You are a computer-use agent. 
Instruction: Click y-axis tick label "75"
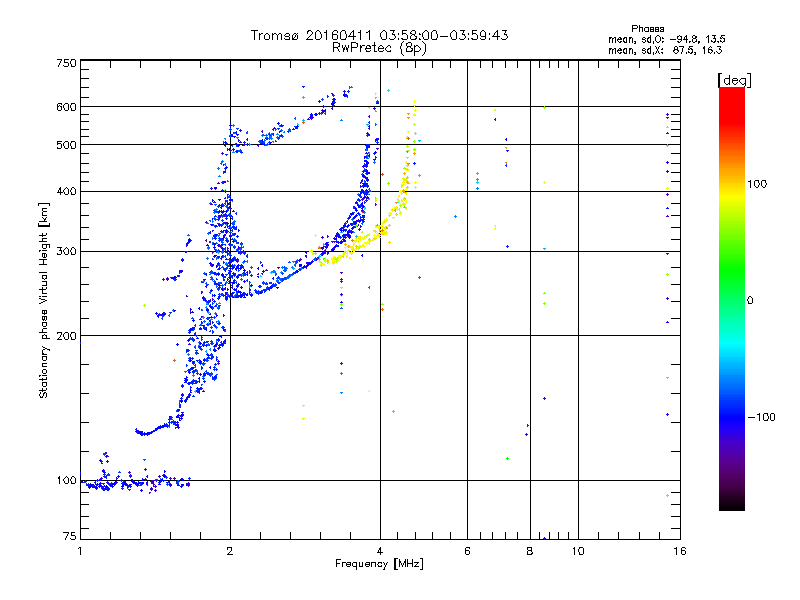(x=70, y=536)
